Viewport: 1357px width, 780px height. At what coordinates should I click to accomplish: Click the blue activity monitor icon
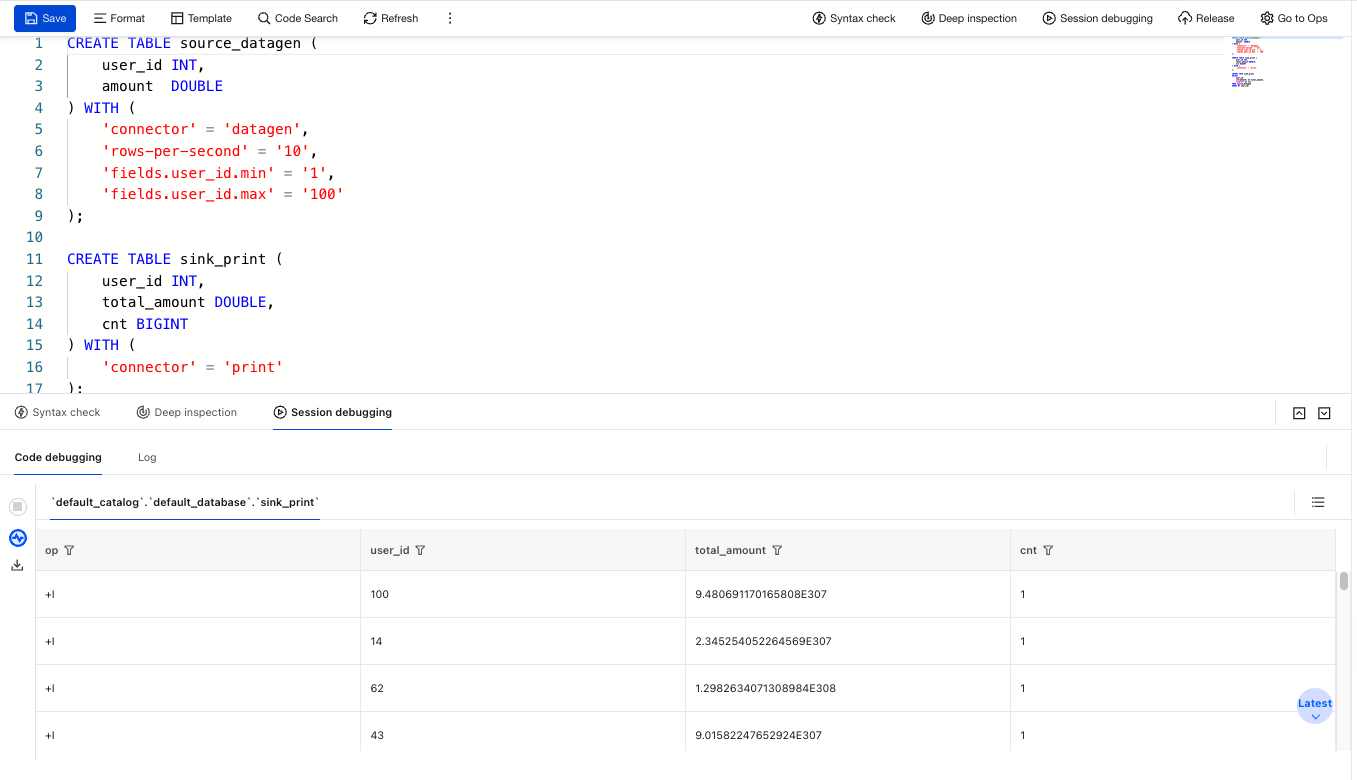(18, 538)
